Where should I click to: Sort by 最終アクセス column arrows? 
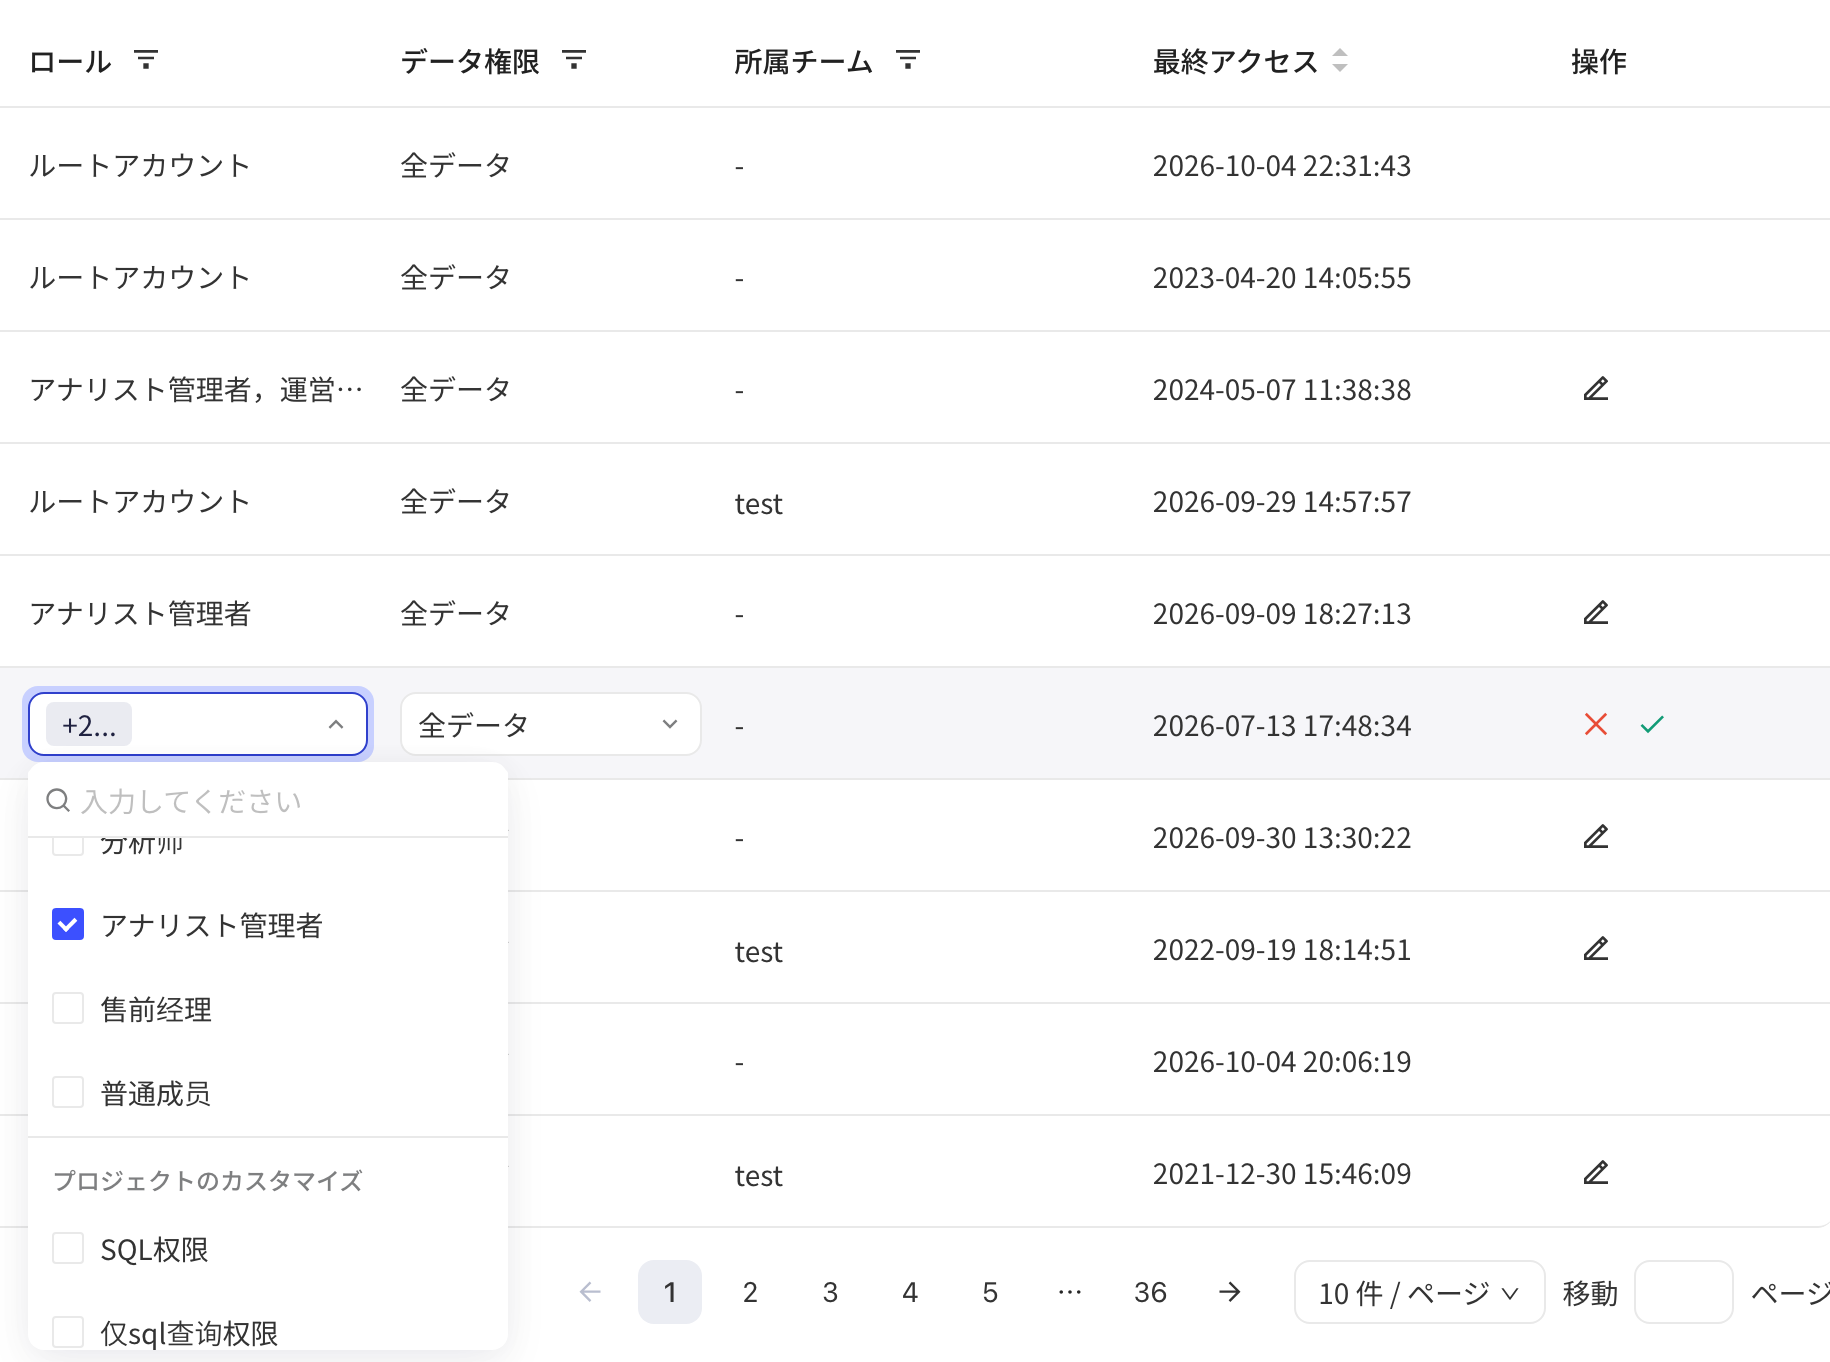pos(1340,60)
